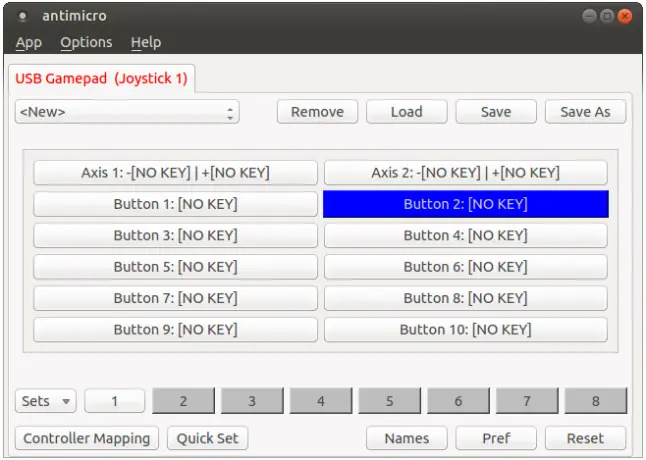Click the Save As button

click(585, 112)
